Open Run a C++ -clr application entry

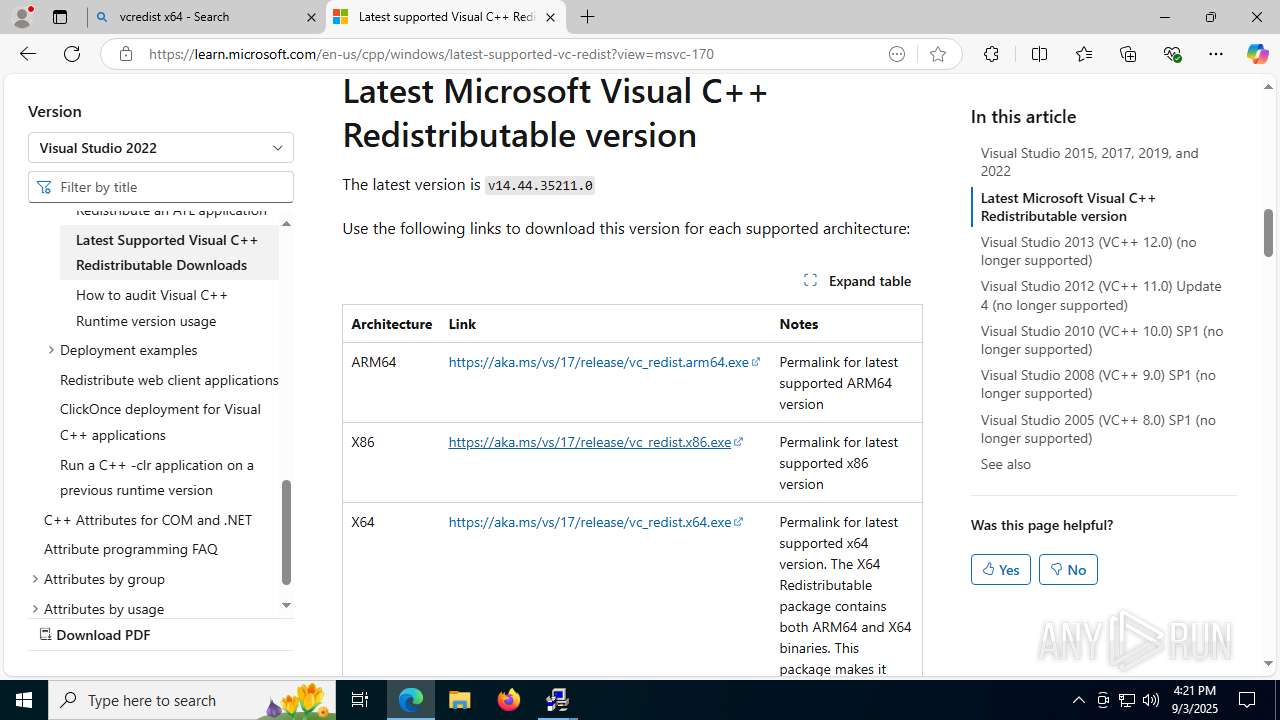tap(157, 477)
